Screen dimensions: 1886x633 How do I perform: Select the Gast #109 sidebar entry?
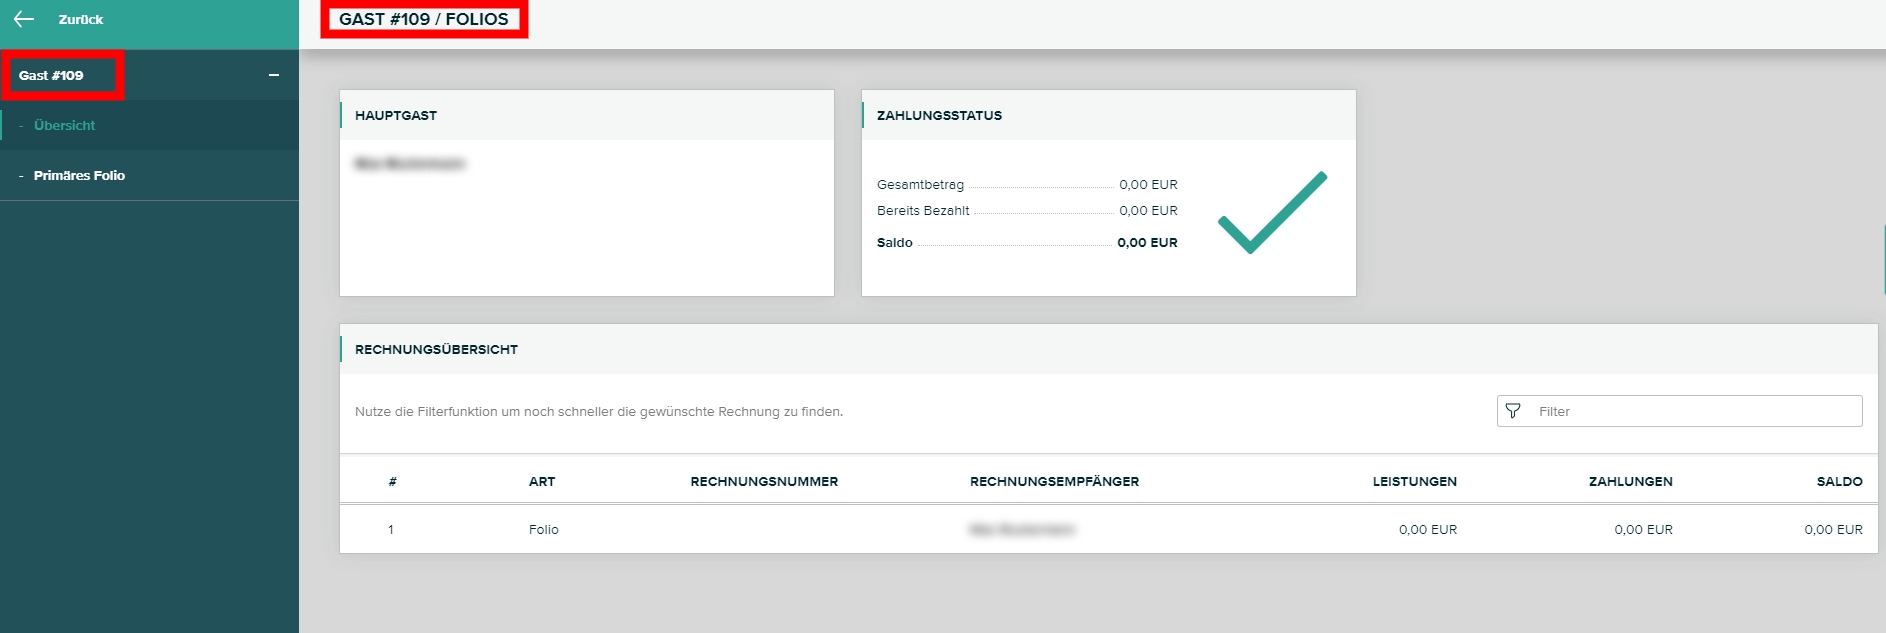[x=52, y=75]
